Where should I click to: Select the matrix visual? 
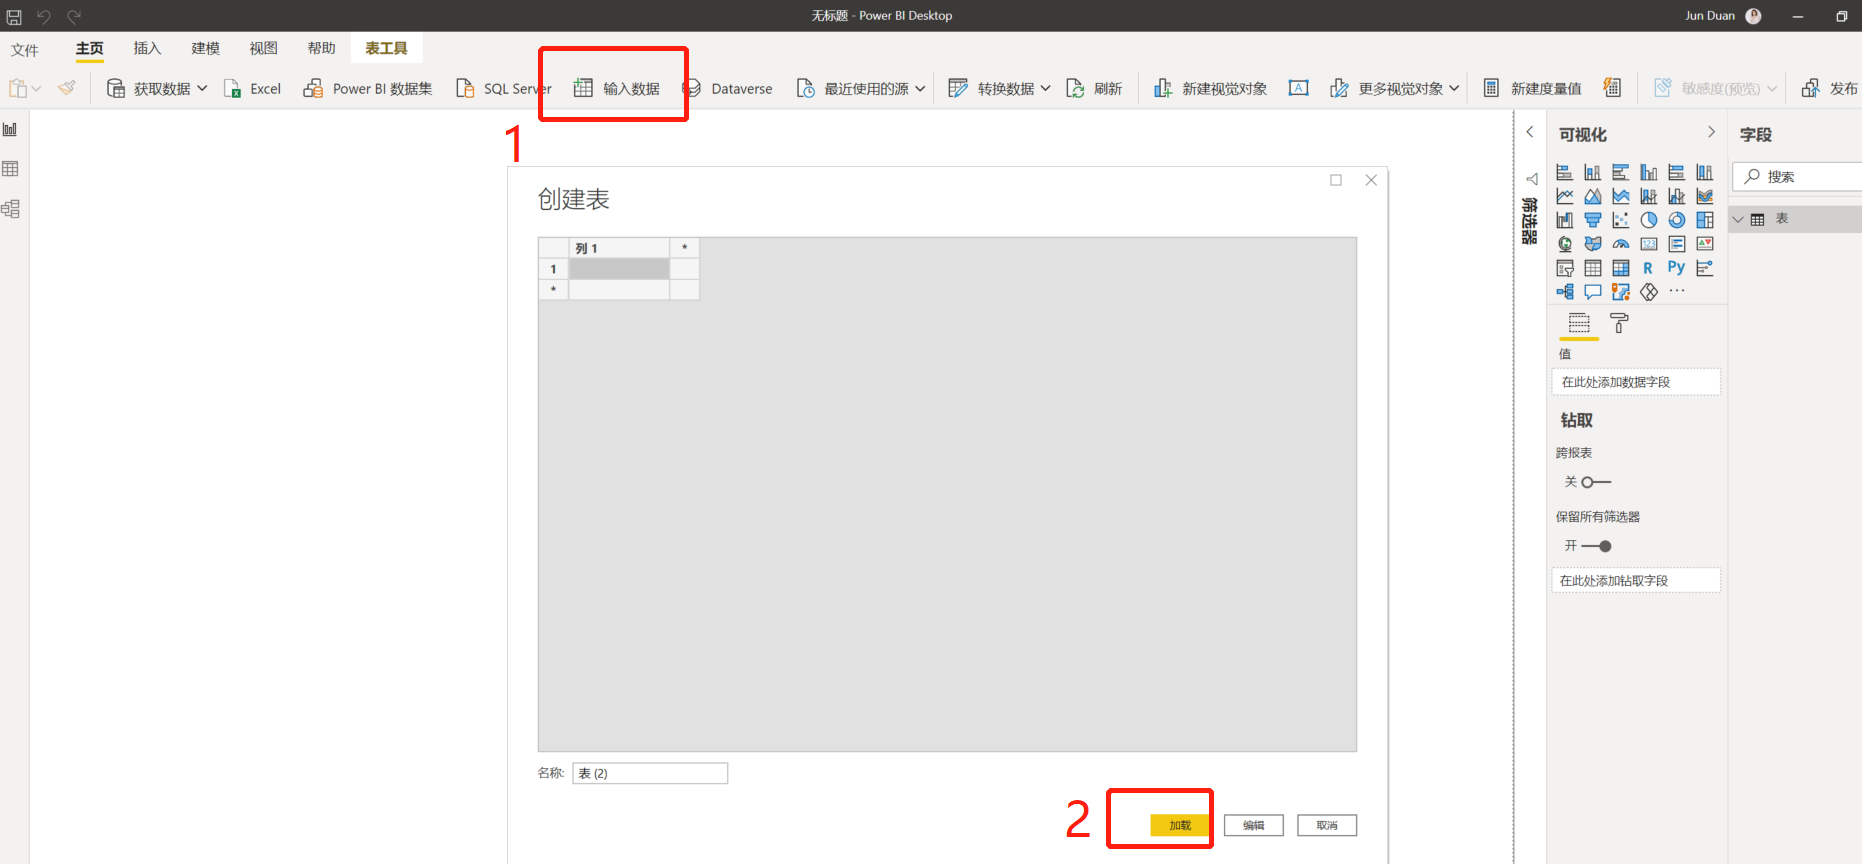[1621, 268]
